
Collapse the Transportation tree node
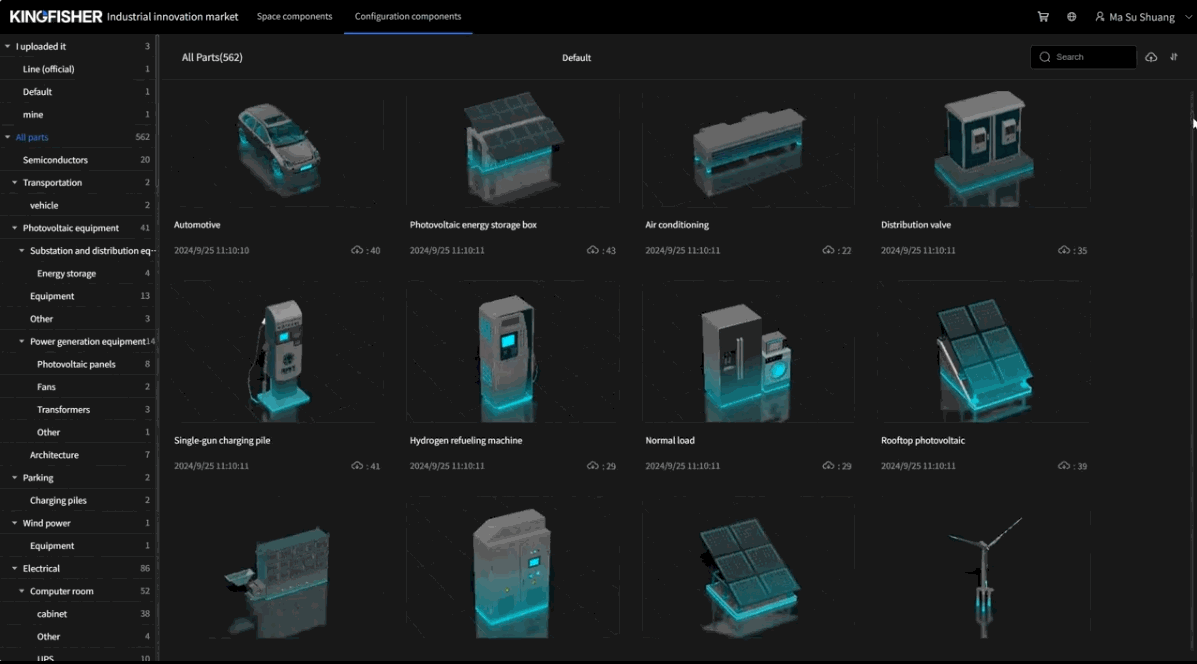(15, 182)
